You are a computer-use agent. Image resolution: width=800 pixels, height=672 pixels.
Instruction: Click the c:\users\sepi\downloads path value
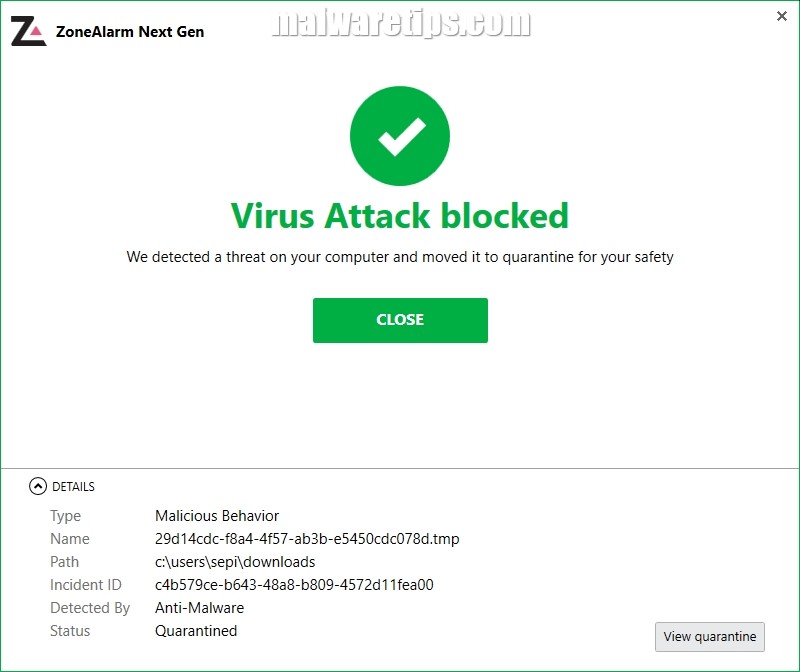tap(235, 562)
